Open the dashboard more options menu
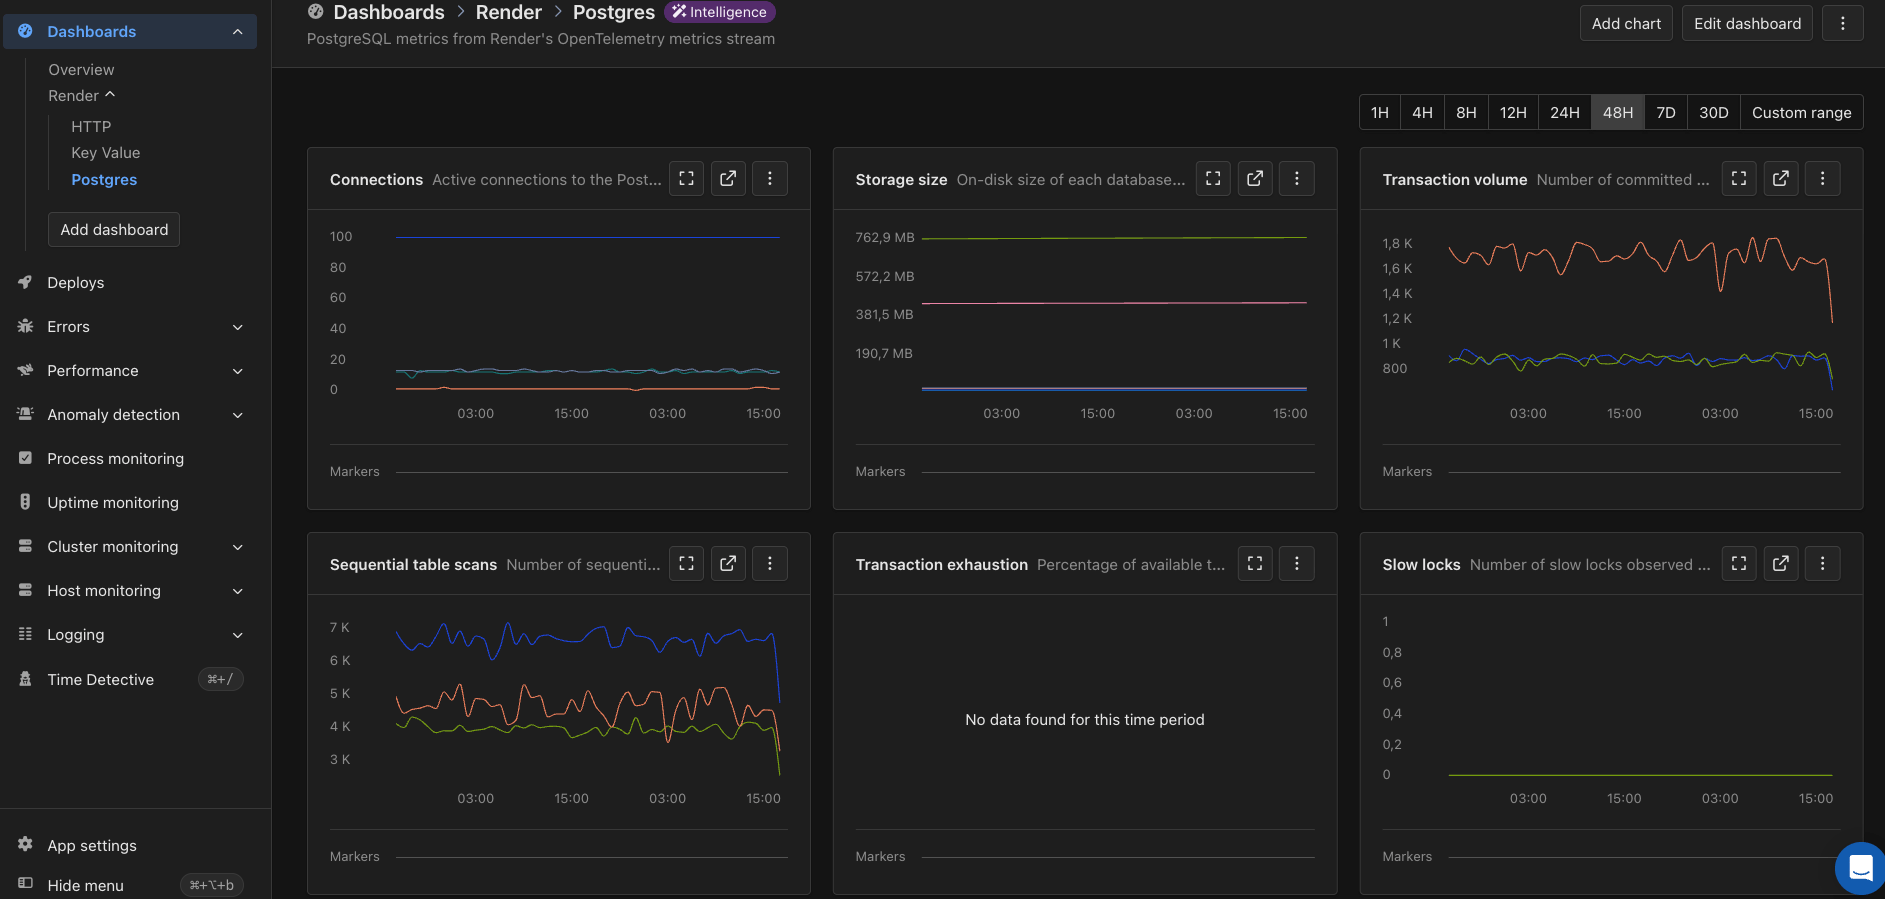 coord(1843,23)
